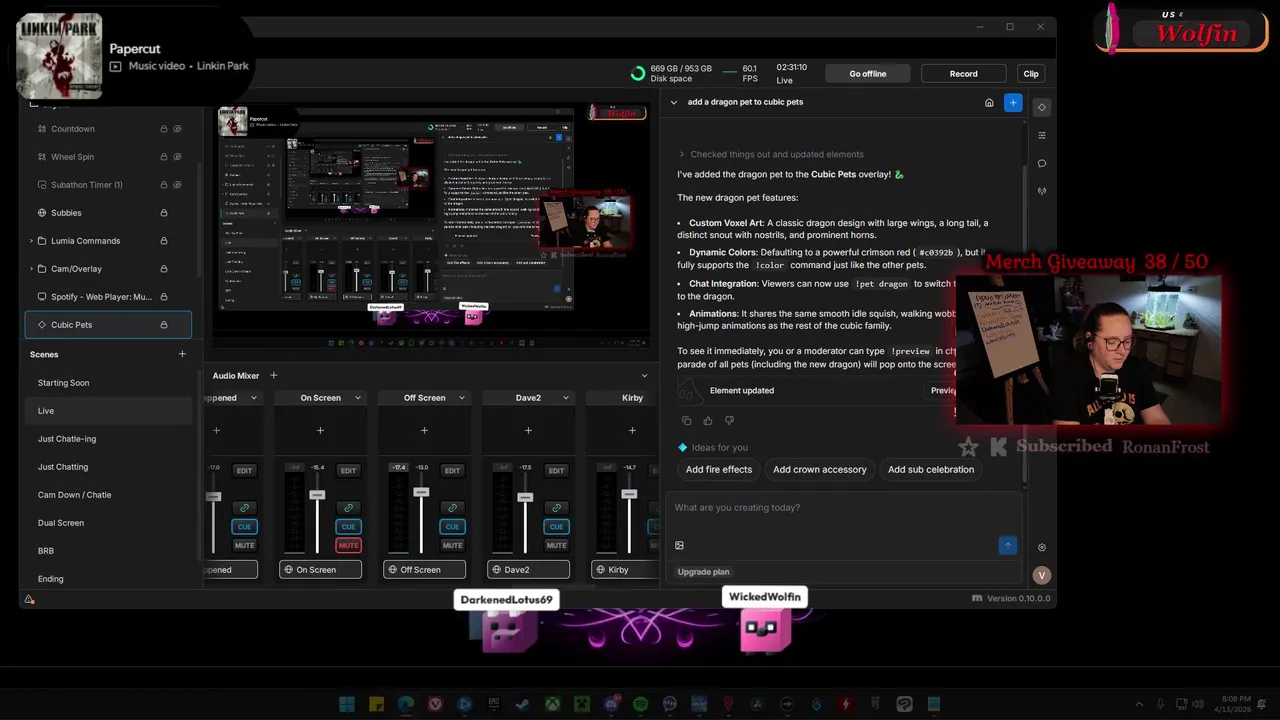
Task: Copy the assistant response
Action: click(686, 421)
